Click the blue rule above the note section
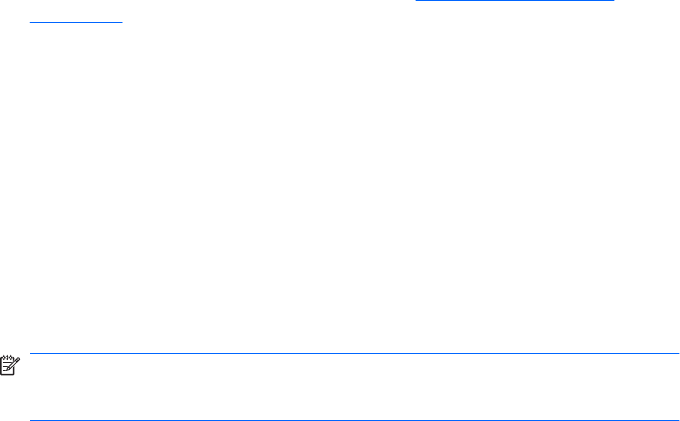 pyautogui.click(x=354, y=353)
